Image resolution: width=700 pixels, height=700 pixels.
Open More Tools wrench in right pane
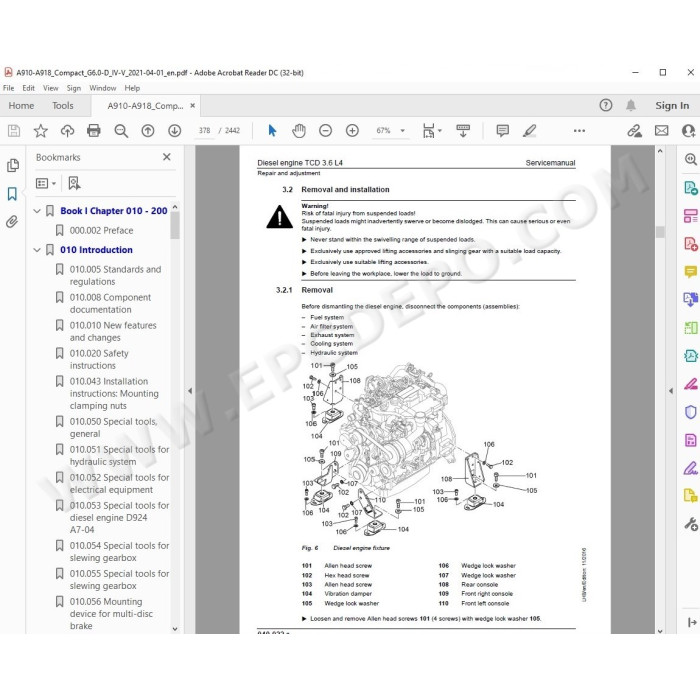point(691,524)
